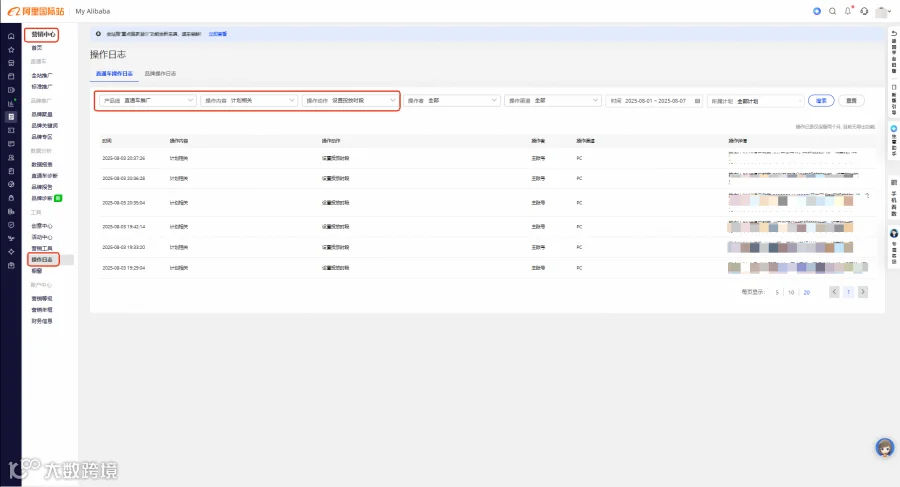Click the shield icon in the dark sidebar
900x487 pixels.
pos(11,225)
